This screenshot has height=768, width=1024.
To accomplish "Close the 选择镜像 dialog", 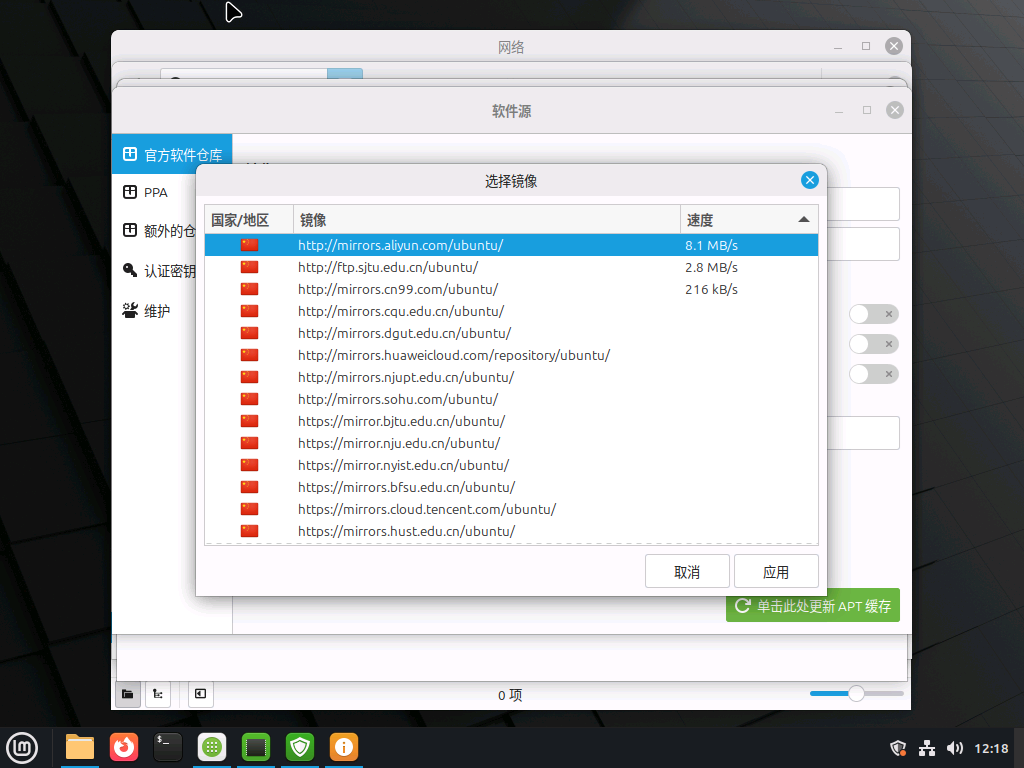I will click(x=810, y=180).
